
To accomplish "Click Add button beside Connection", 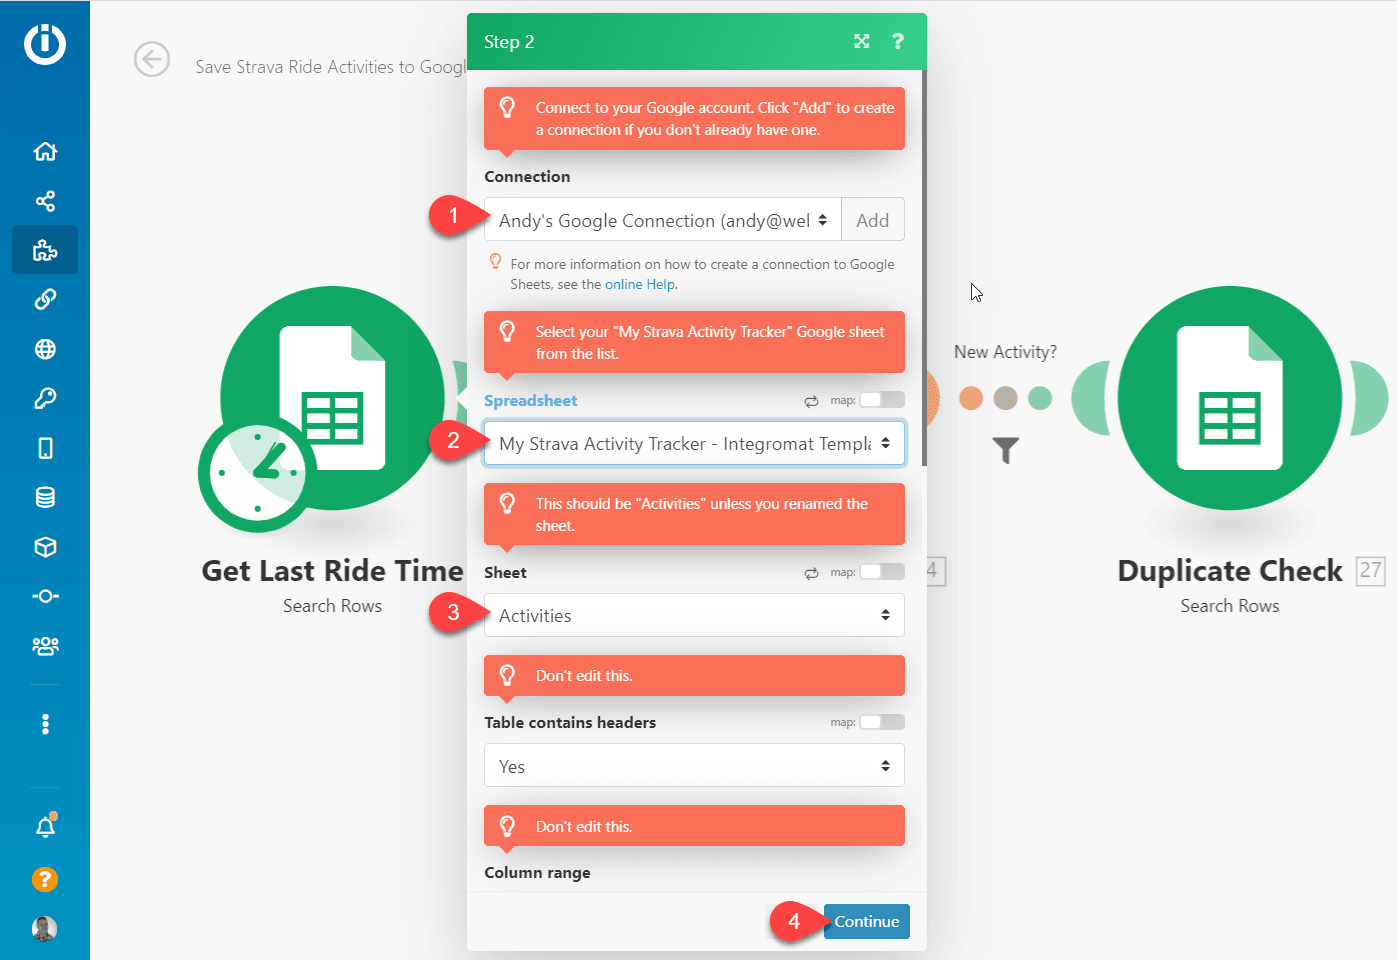I will click(872, 220).
